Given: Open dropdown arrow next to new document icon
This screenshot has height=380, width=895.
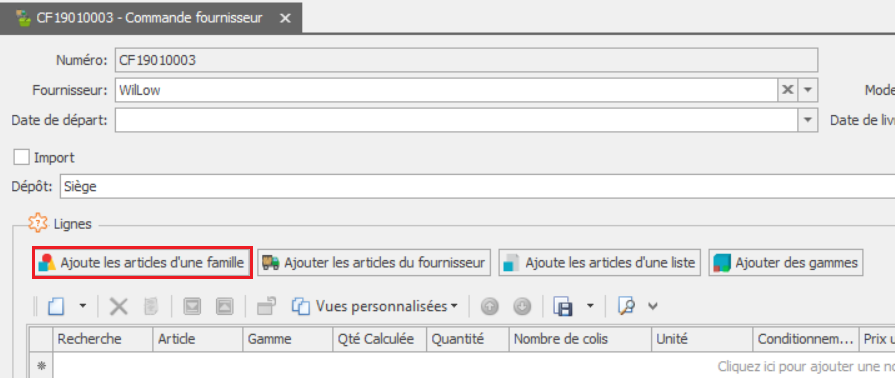Looking at the screenshot, I should tap(83, 307).
